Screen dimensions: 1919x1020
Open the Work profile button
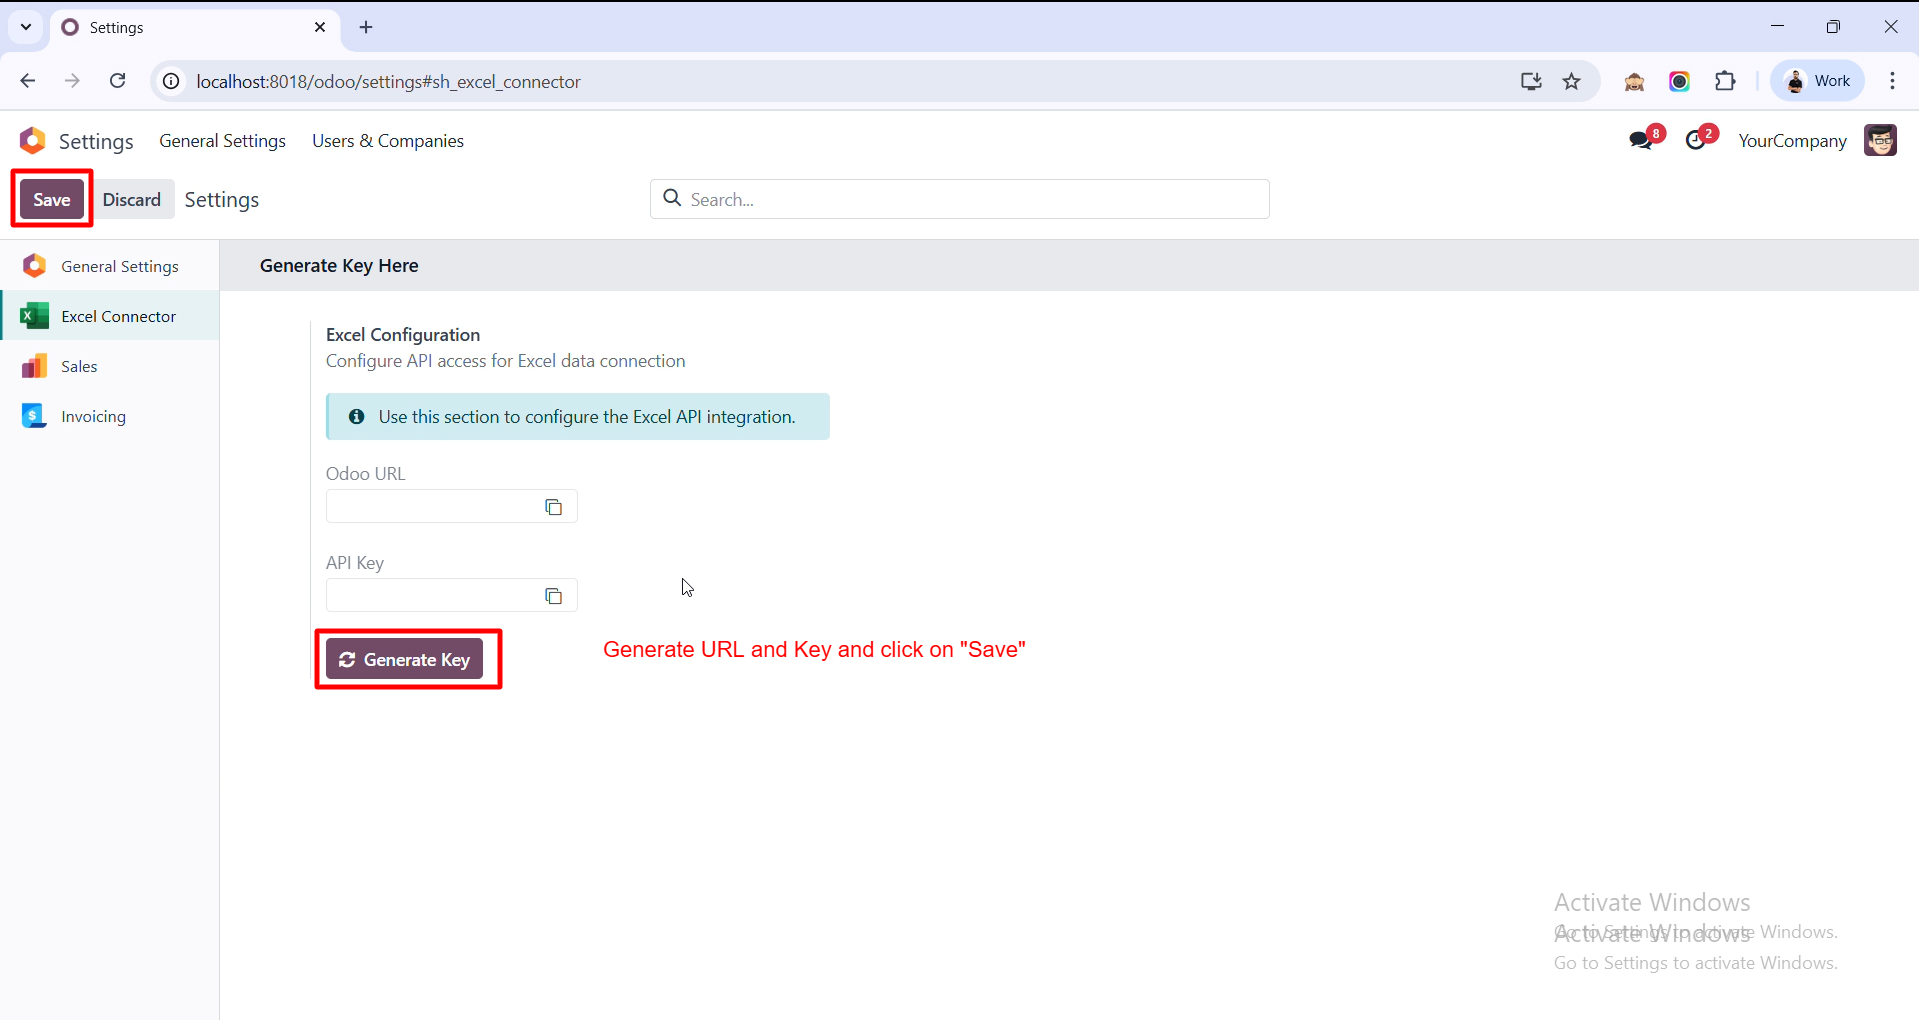pyautogui.click(x=1818, y=81)
